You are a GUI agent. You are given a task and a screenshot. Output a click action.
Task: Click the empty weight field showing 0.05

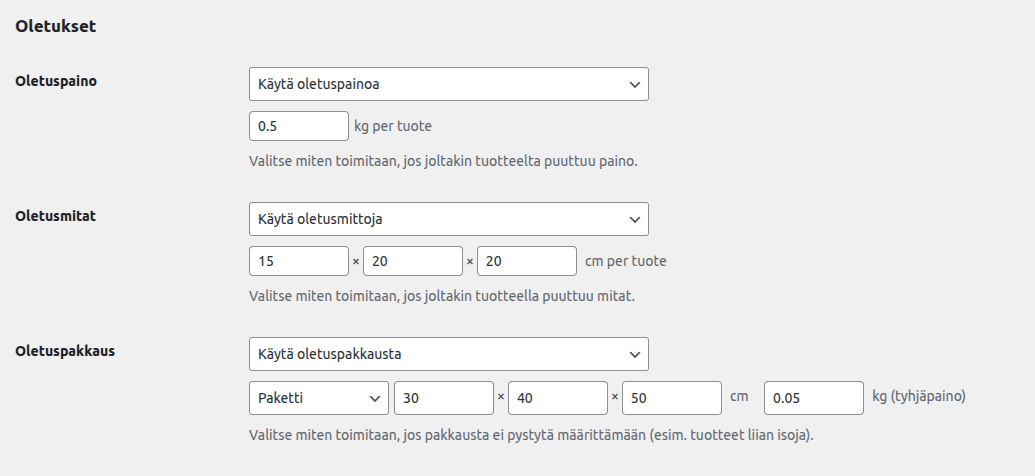tap(813, 397)
